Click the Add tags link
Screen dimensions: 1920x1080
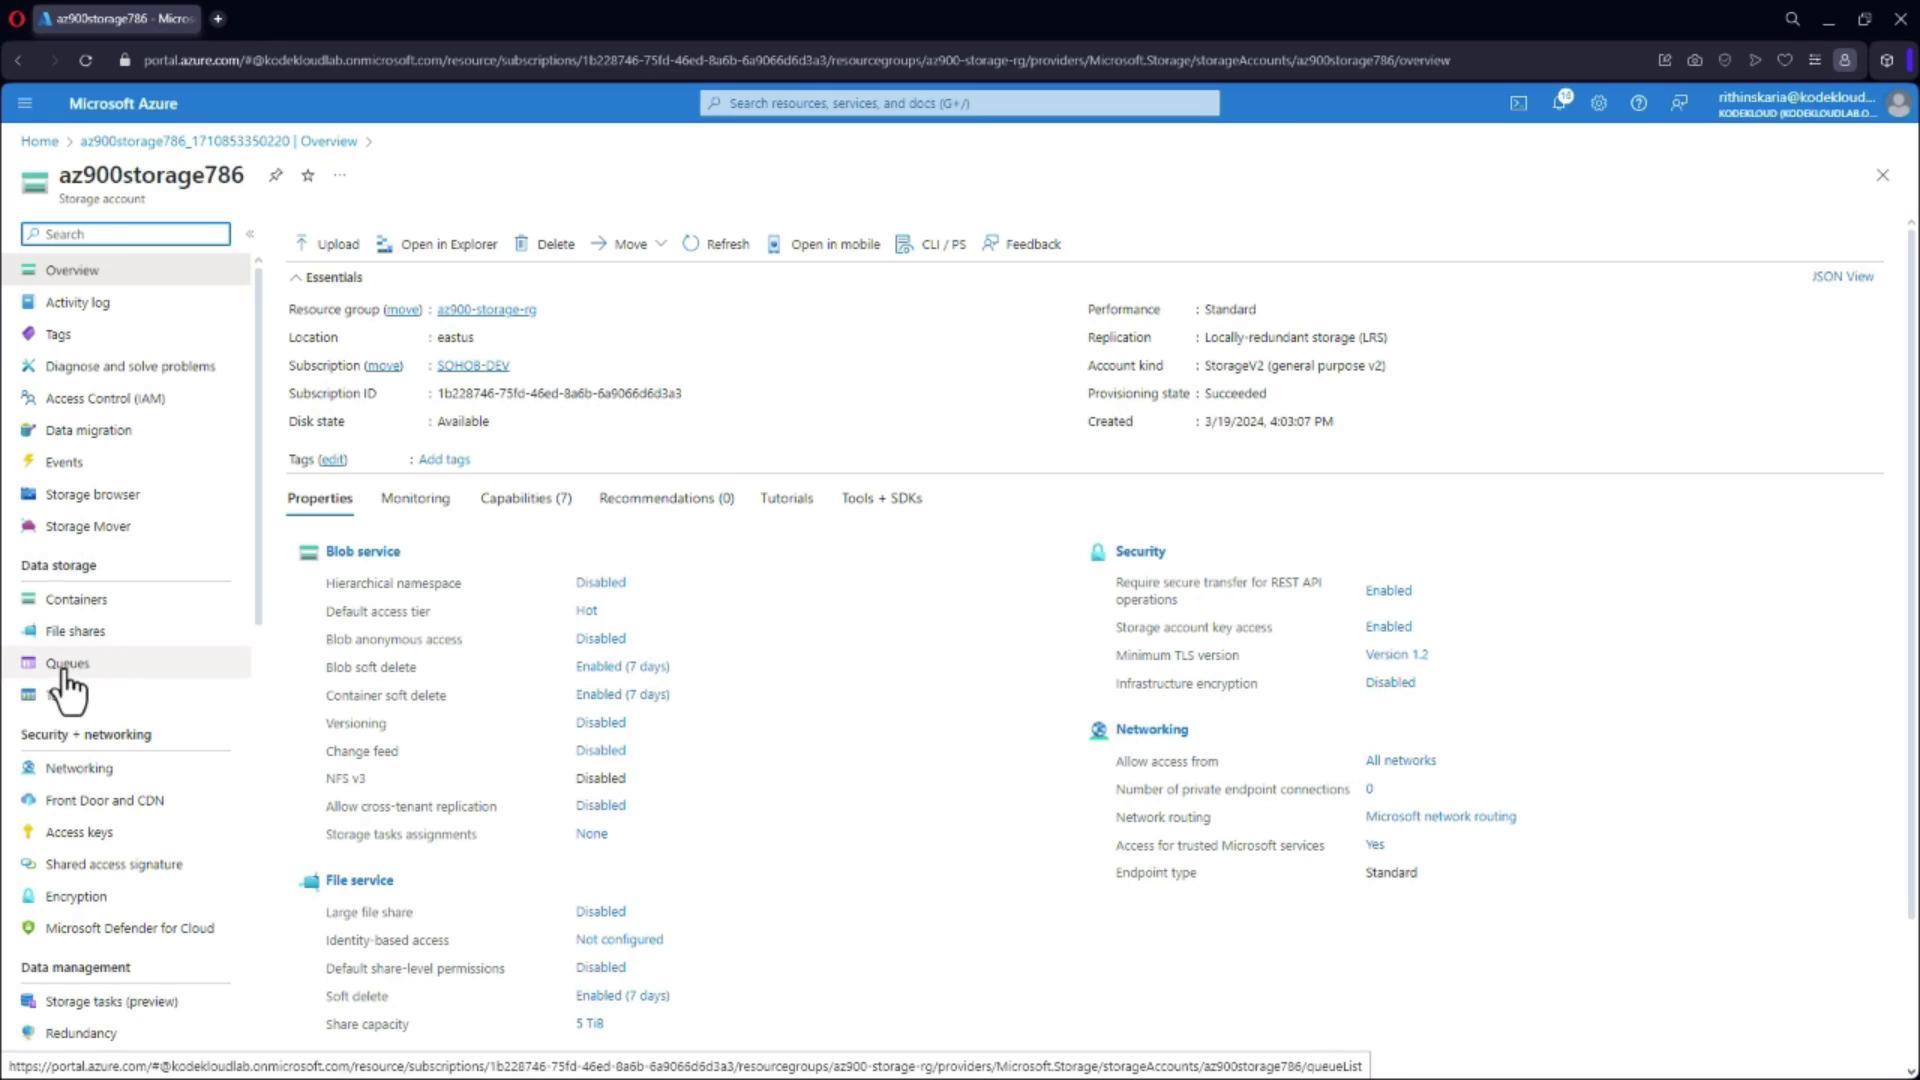(x=444, y=460)
